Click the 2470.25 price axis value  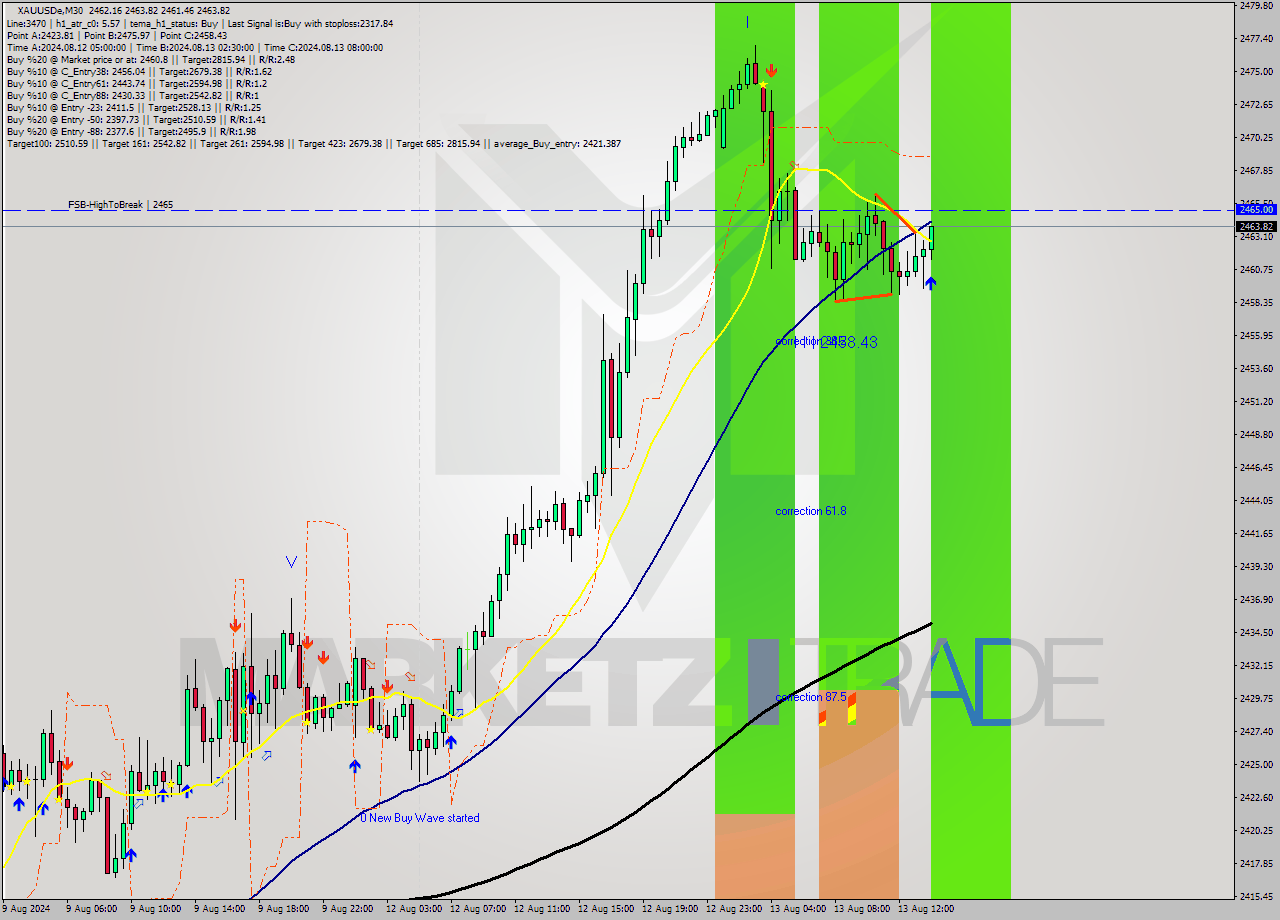(1256, 137)
